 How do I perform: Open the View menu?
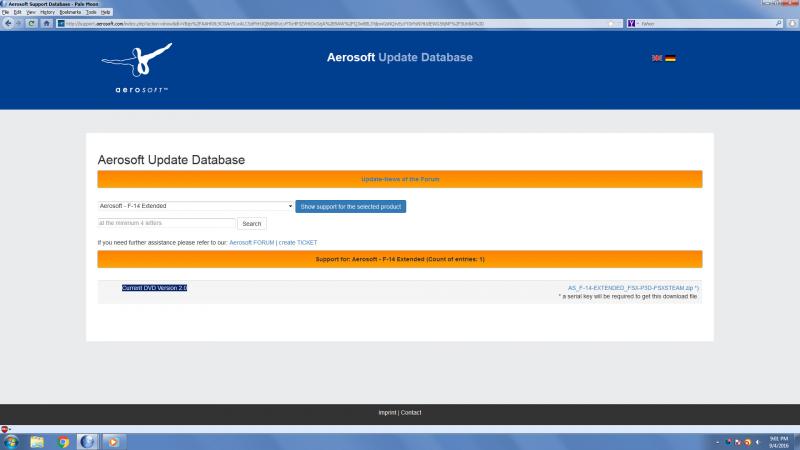tap(31, 12)
